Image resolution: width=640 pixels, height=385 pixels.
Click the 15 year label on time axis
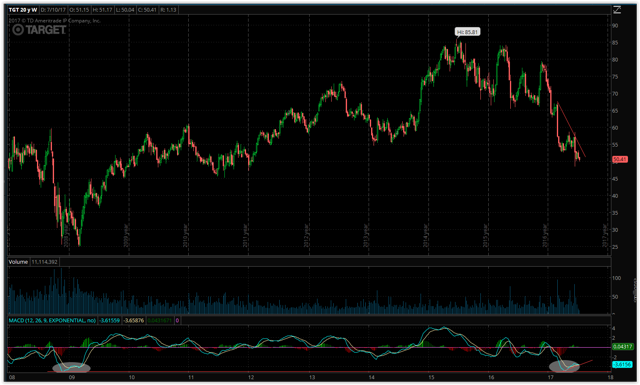coord(431,378)
